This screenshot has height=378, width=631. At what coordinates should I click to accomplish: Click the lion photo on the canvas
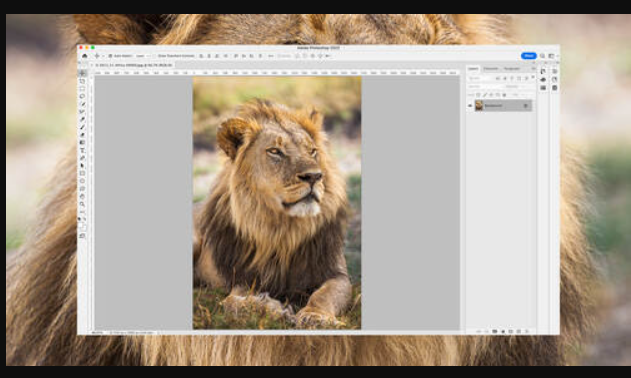tap(277, 203)
